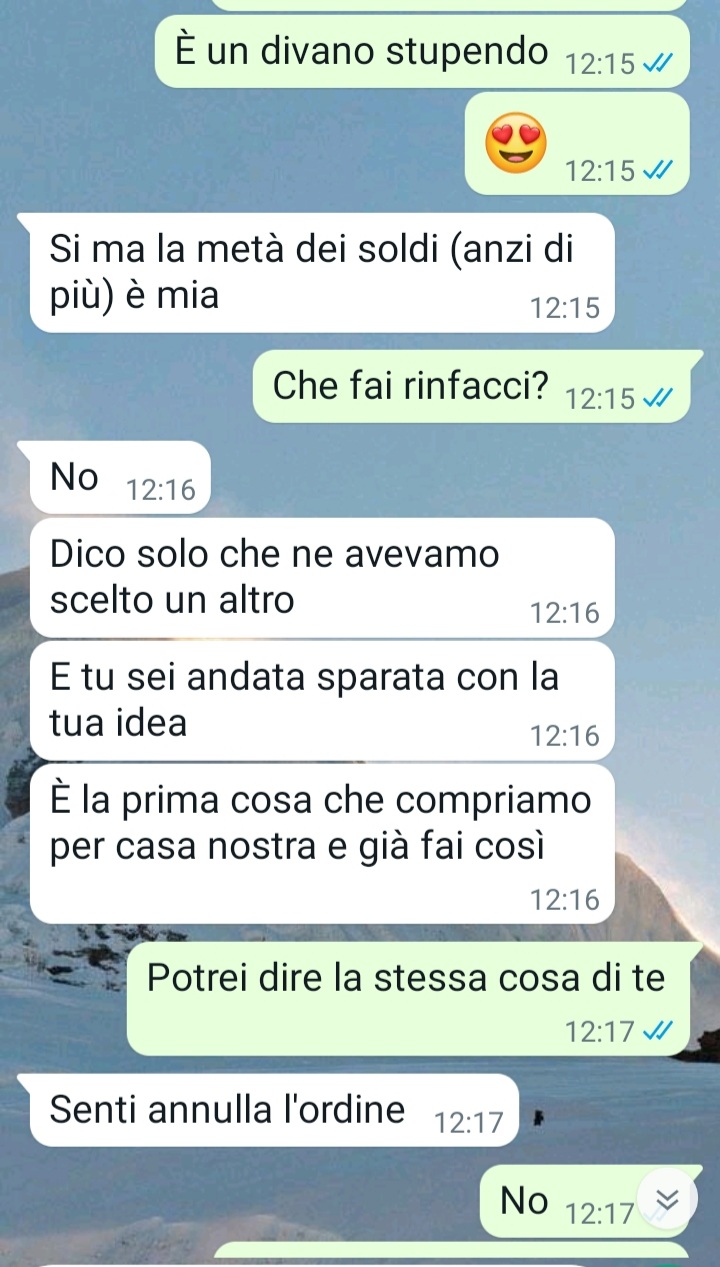
Task: Tap the 12:17 timestamp on 'Senti annulla l'ordine'
Action: (470, 1124)
